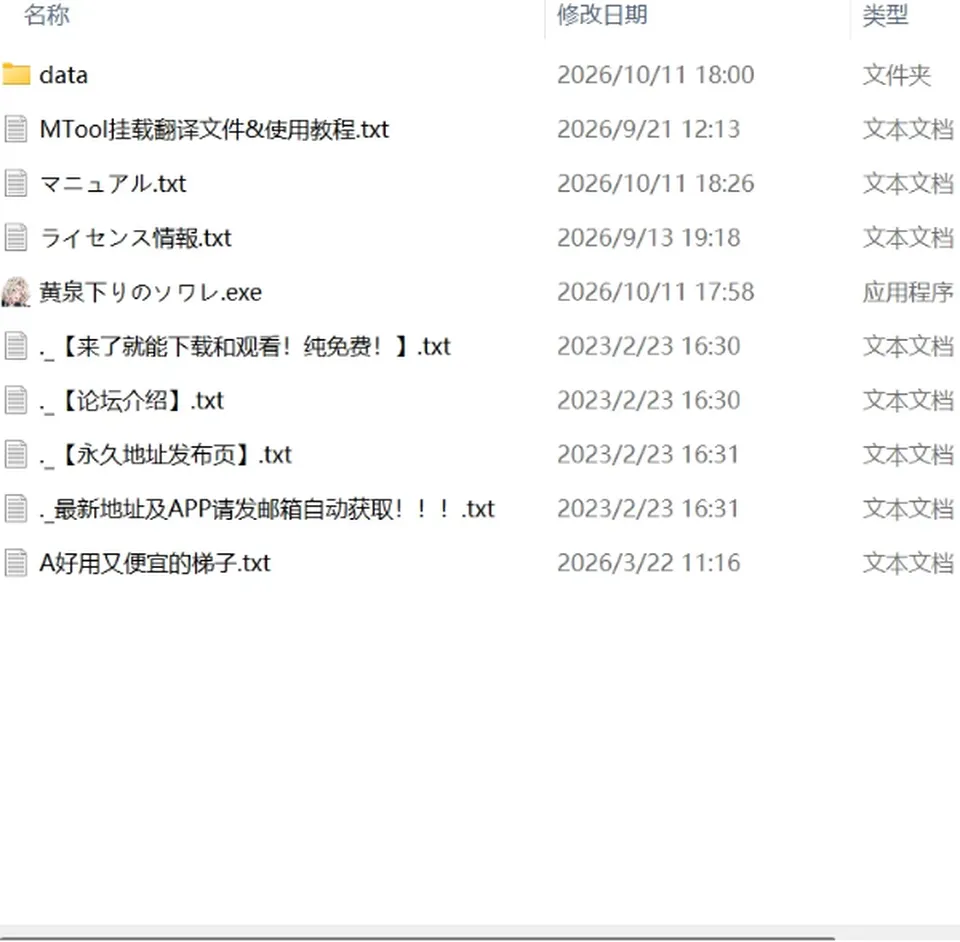Select file name マニュアル.txt
This screenshot has width=960, height=942.
113,184
